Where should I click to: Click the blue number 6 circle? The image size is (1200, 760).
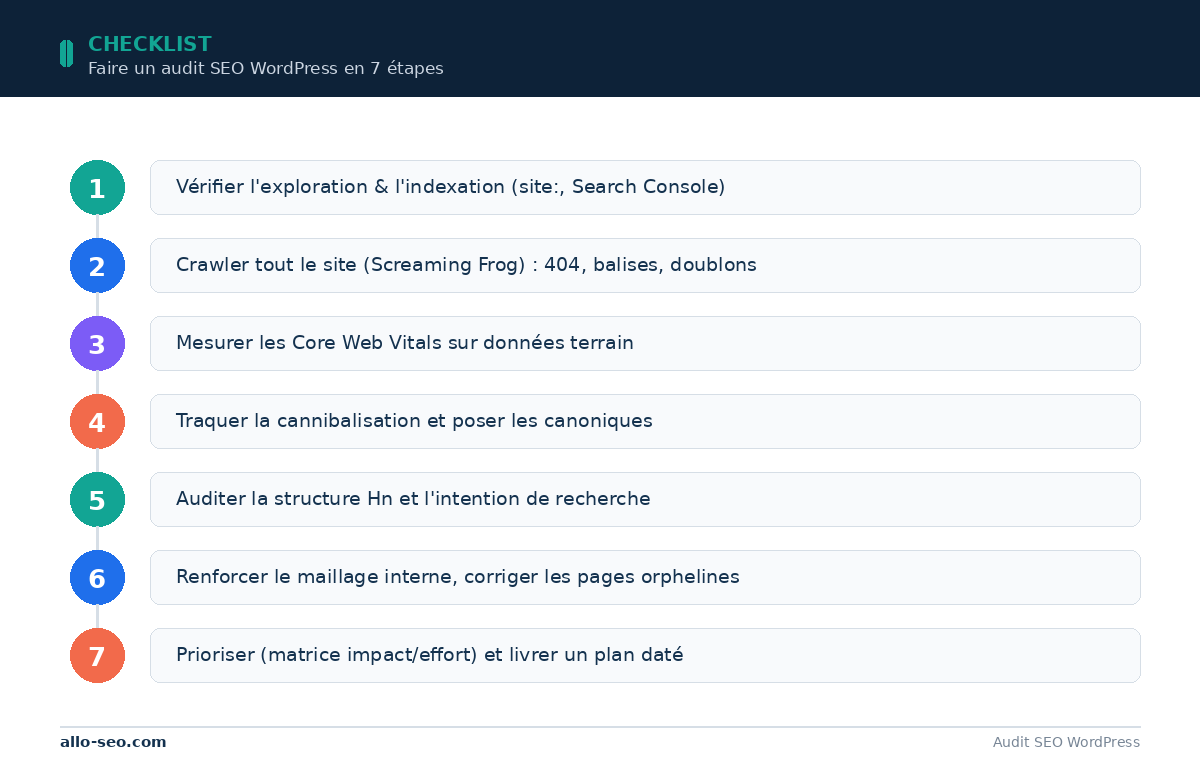click(97, 577)
